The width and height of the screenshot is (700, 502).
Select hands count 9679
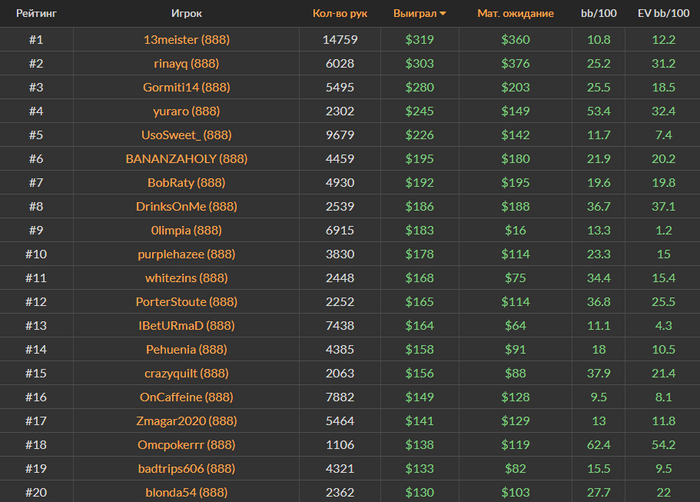click(x=340, y=135)
